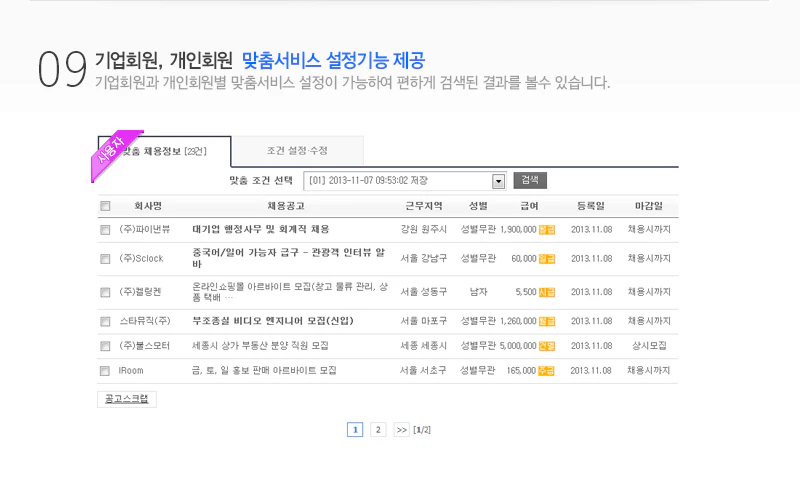Mark the IRoom row checkbox
Viewport: 800px width, 502px height.
pyautogui.click(x=105, y=371)
